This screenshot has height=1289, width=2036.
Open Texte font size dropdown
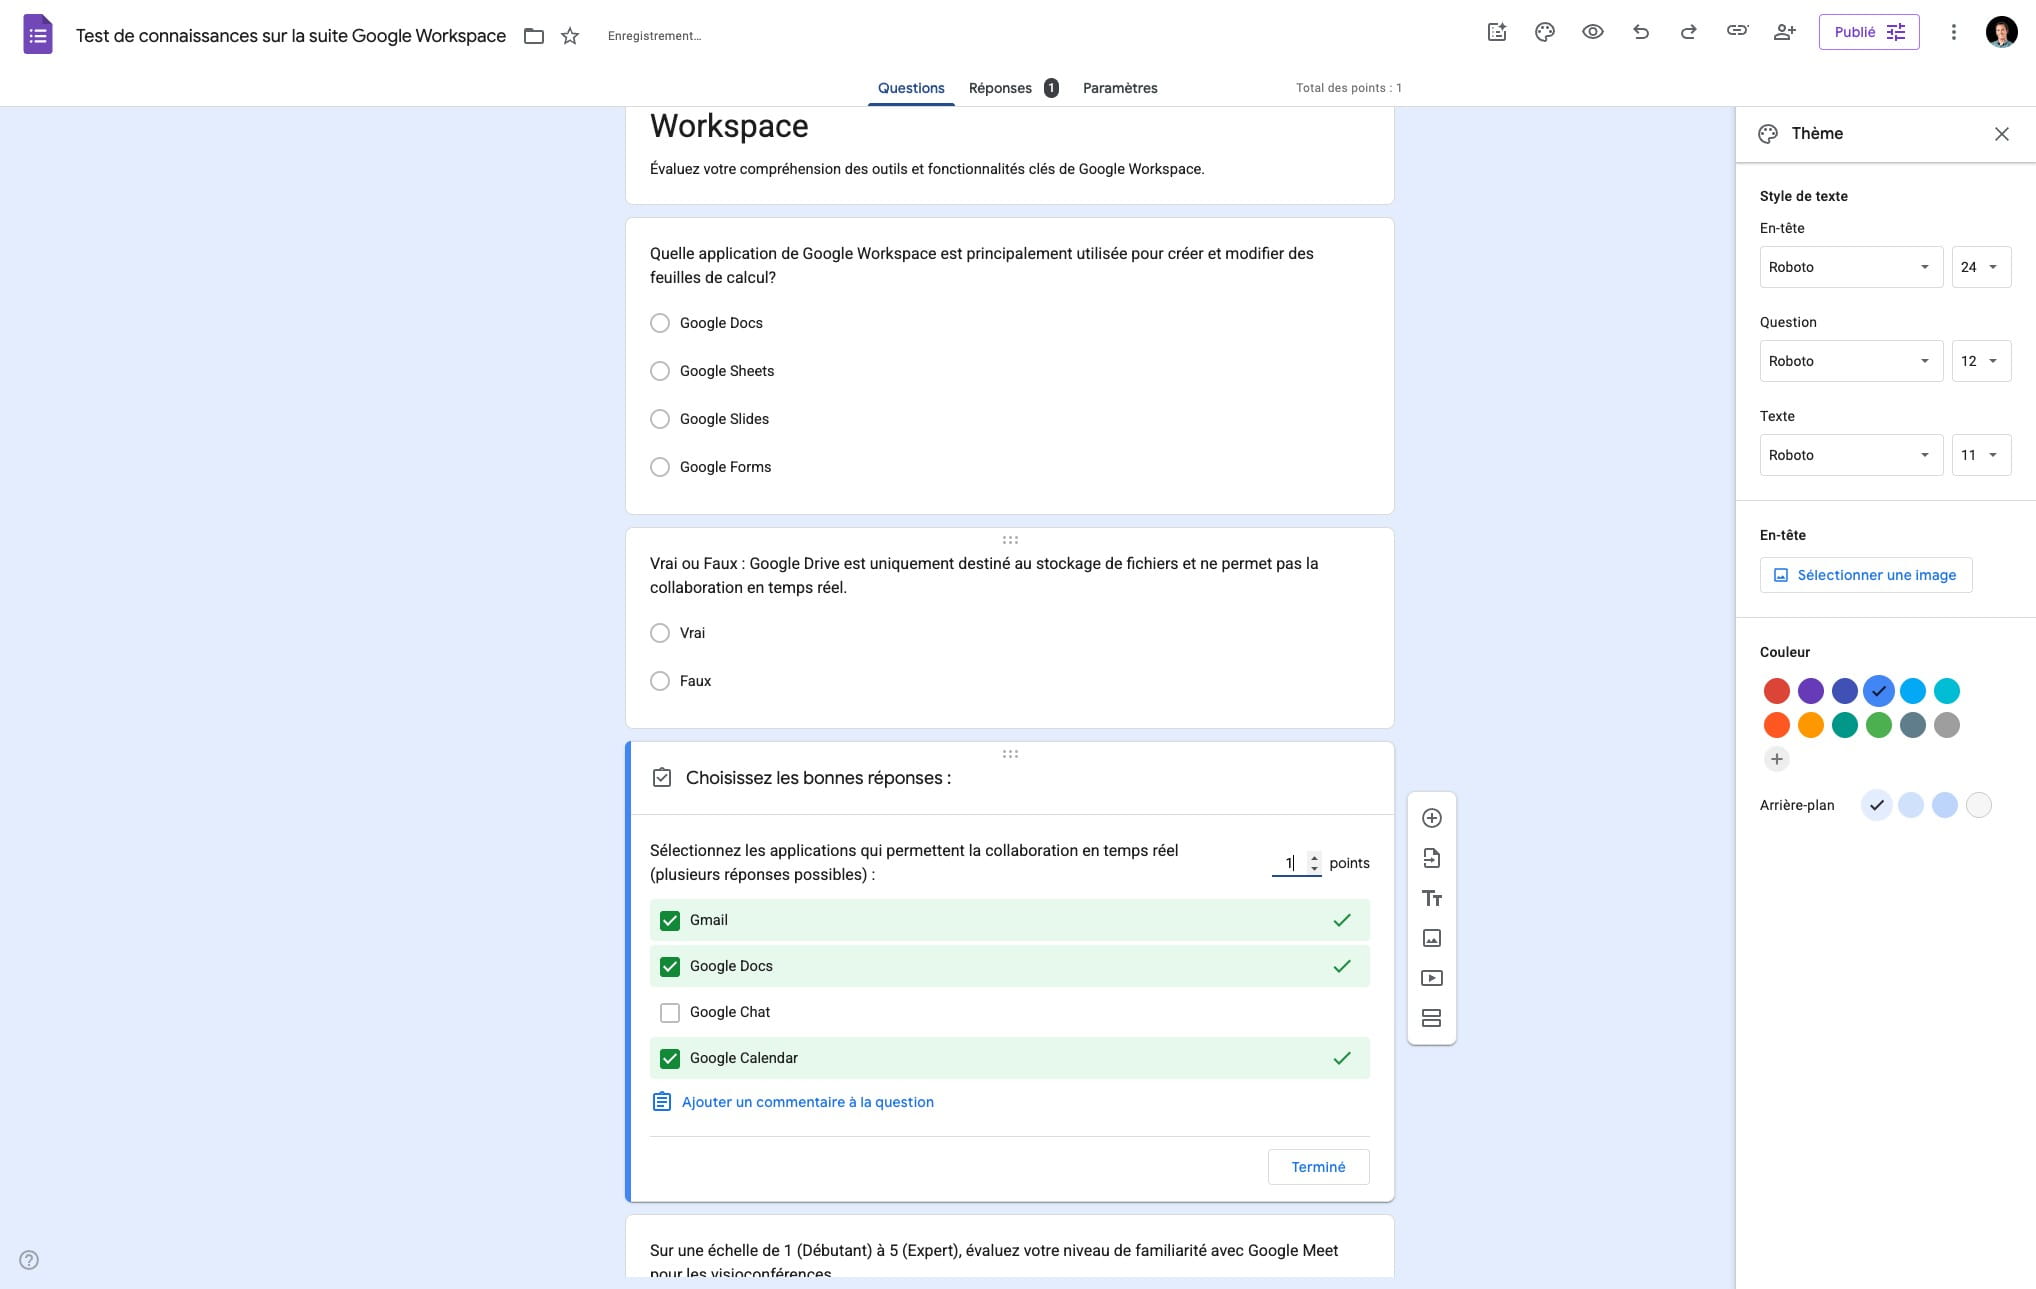click(x=1981, y=455)
